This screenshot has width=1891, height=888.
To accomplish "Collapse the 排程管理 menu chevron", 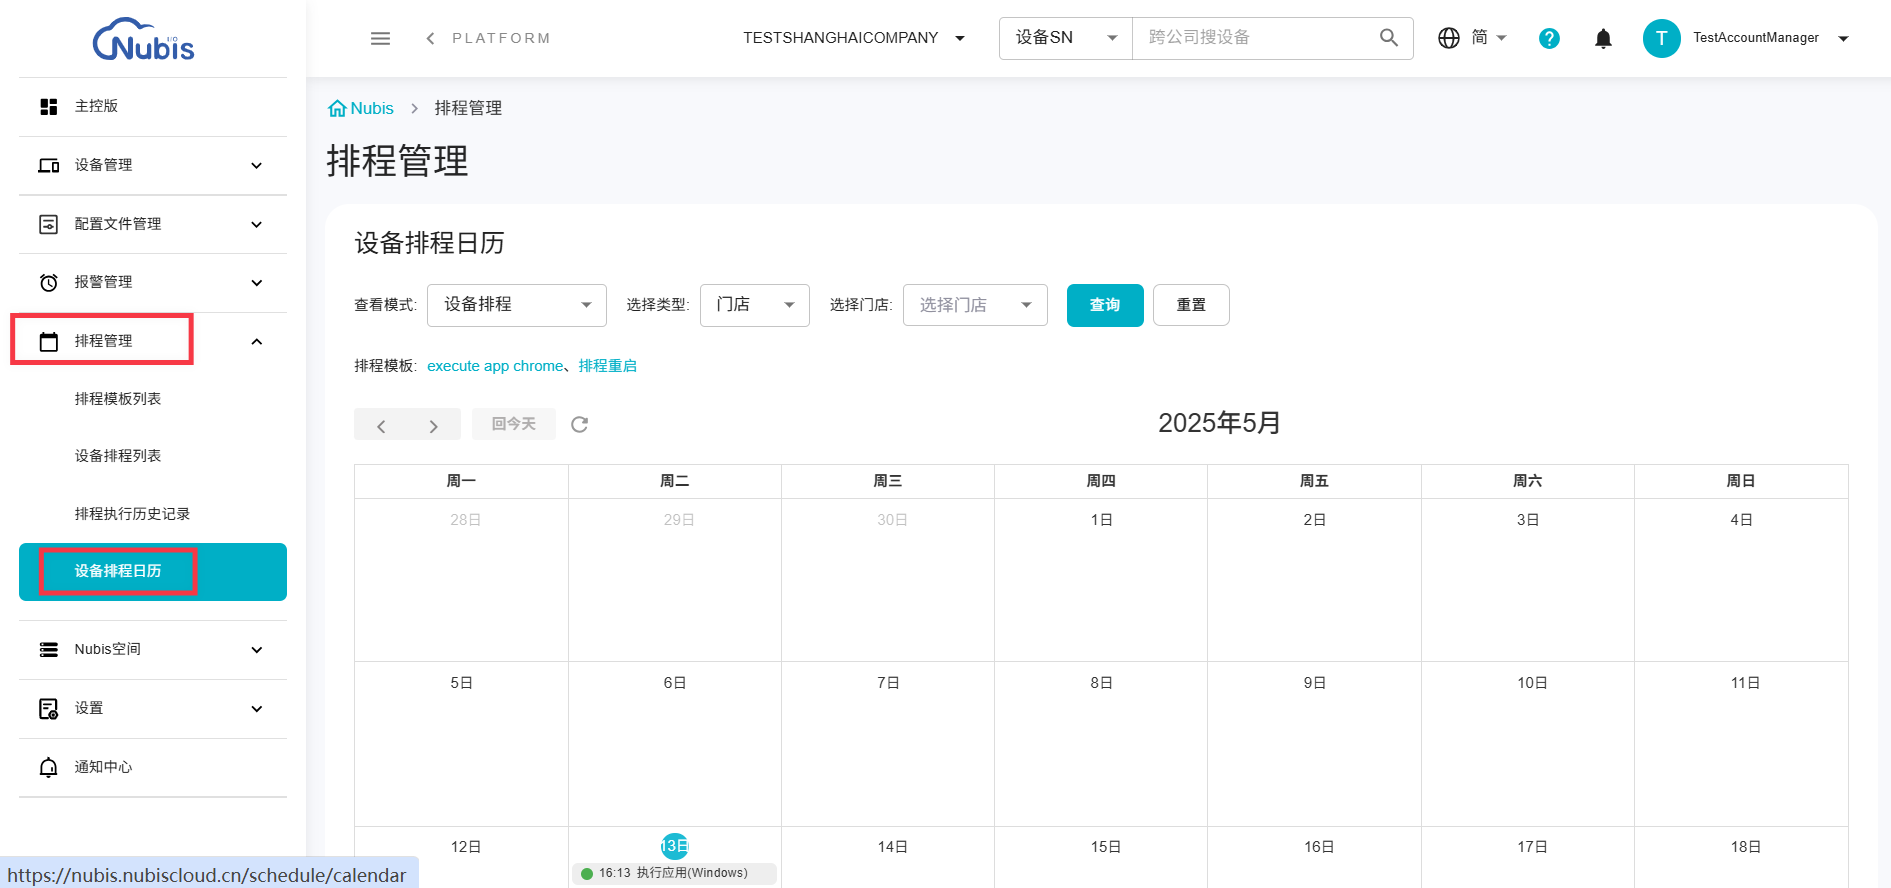I will click(x=257, y=341).
